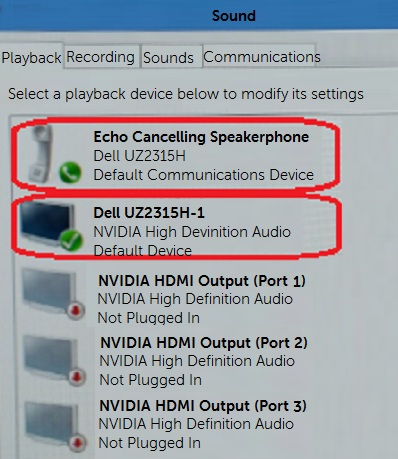This screenshot has width=398, height=459.
Task: Open the Recording tab
Action: [x=101, y=56]
